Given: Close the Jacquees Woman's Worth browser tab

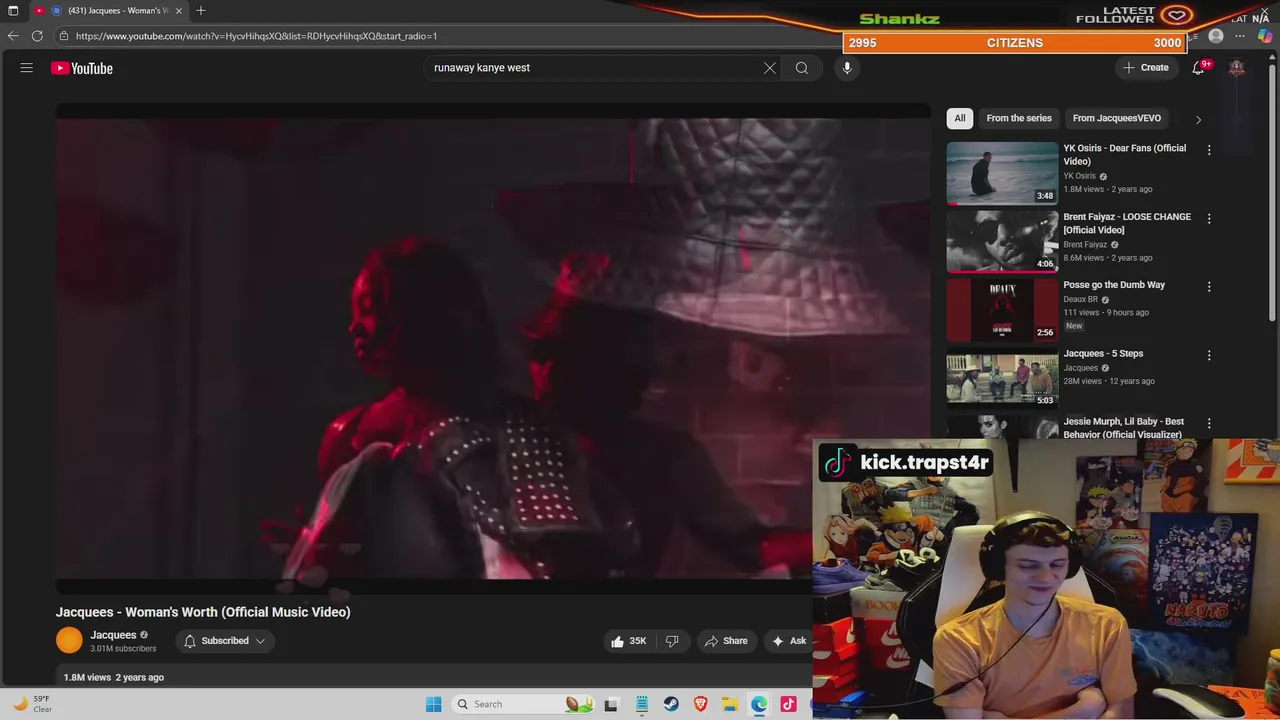Looking at the screenshot, I should pos(179,10).
